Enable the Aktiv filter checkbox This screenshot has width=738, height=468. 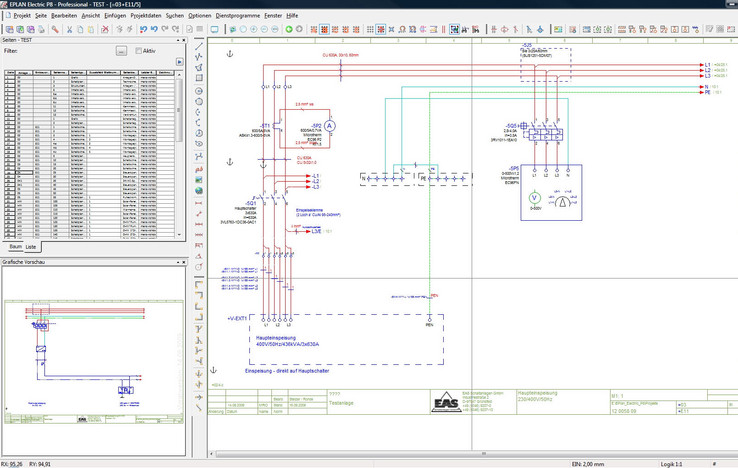pos(139,51)
